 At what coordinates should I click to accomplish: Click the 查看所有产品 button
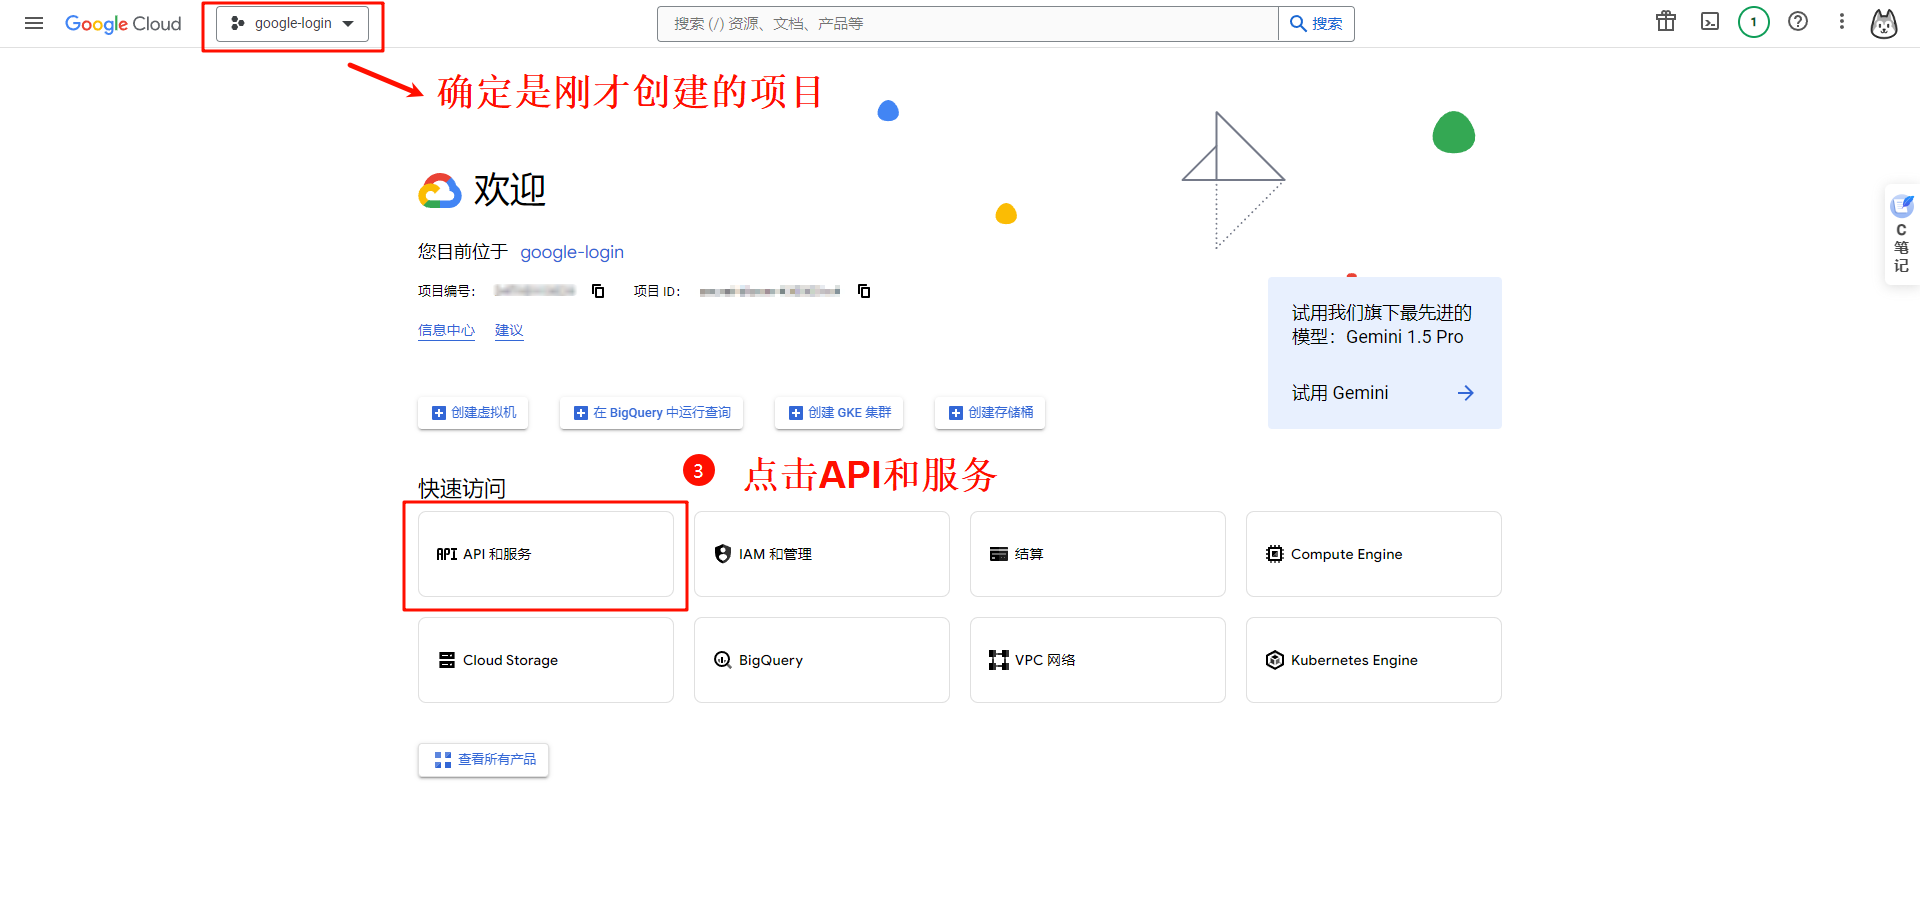coord(483,760)
